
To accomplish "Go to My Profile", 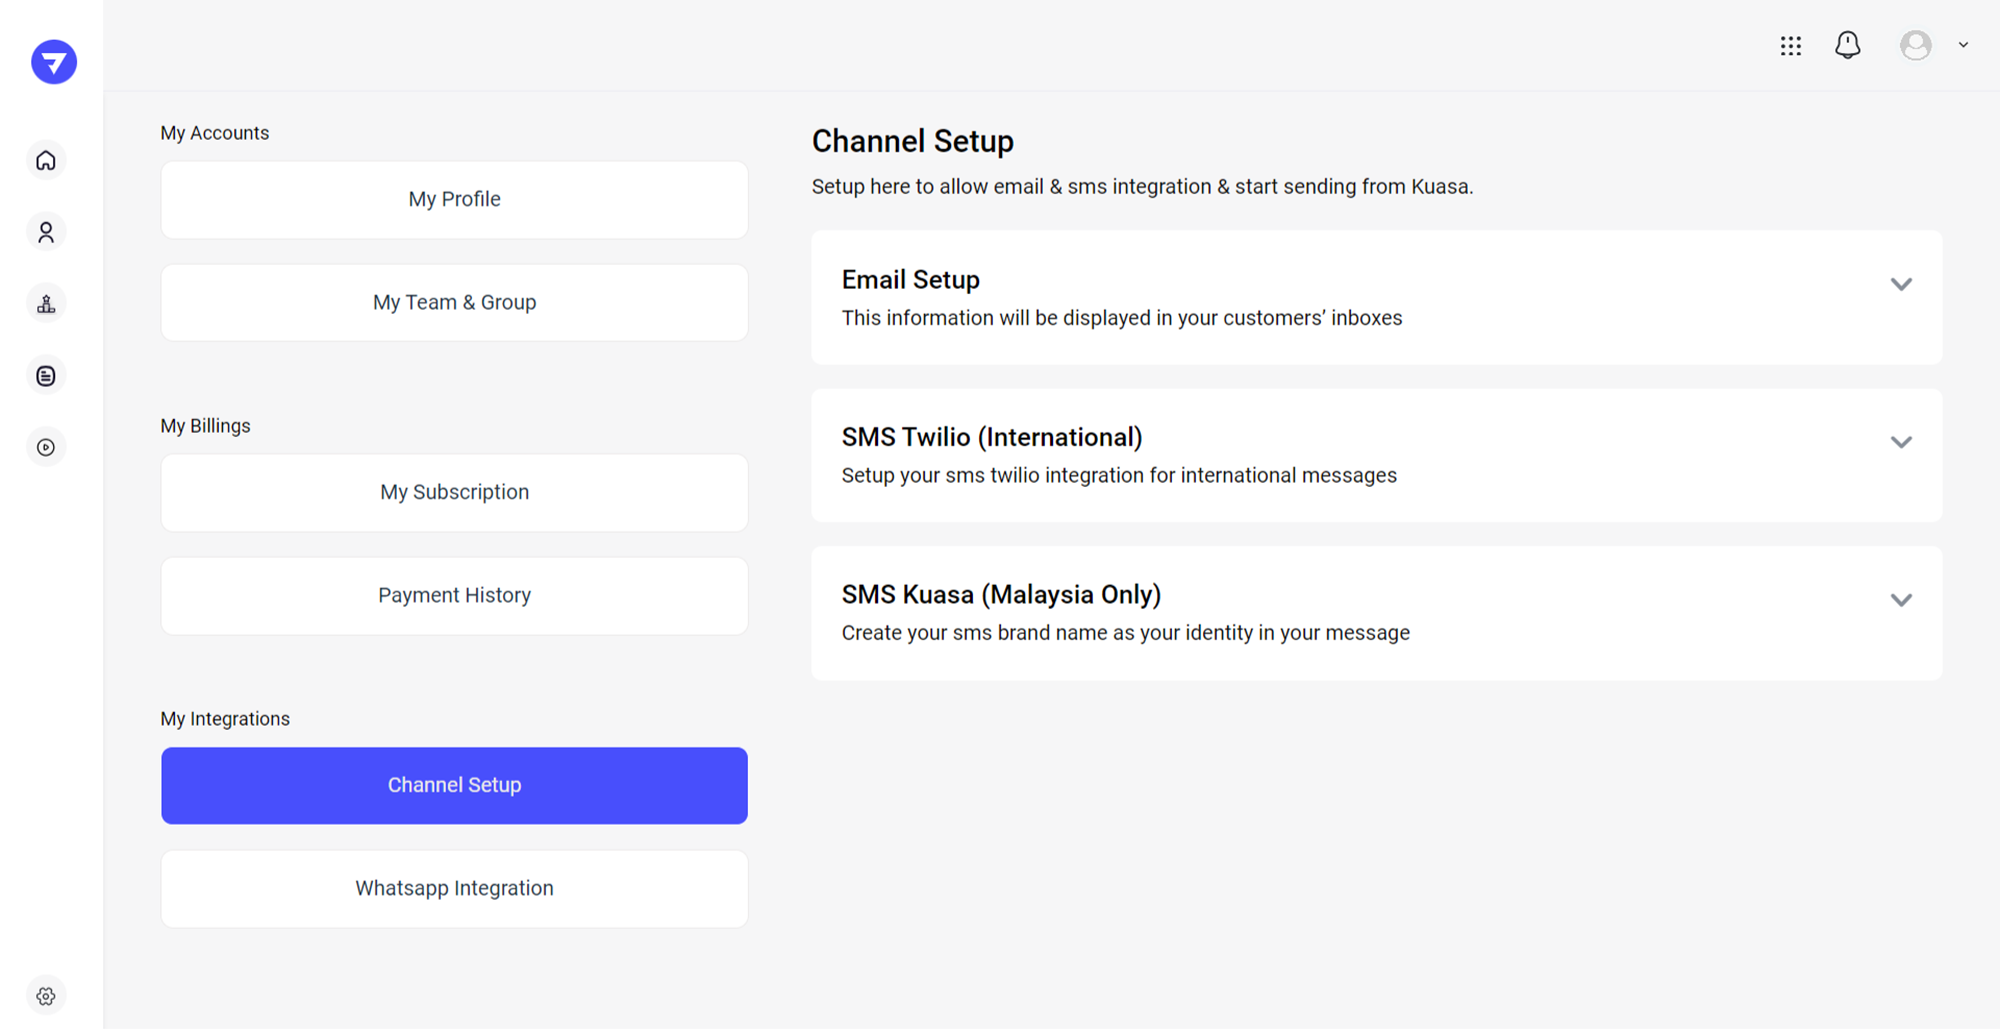I will click(454, 200).
